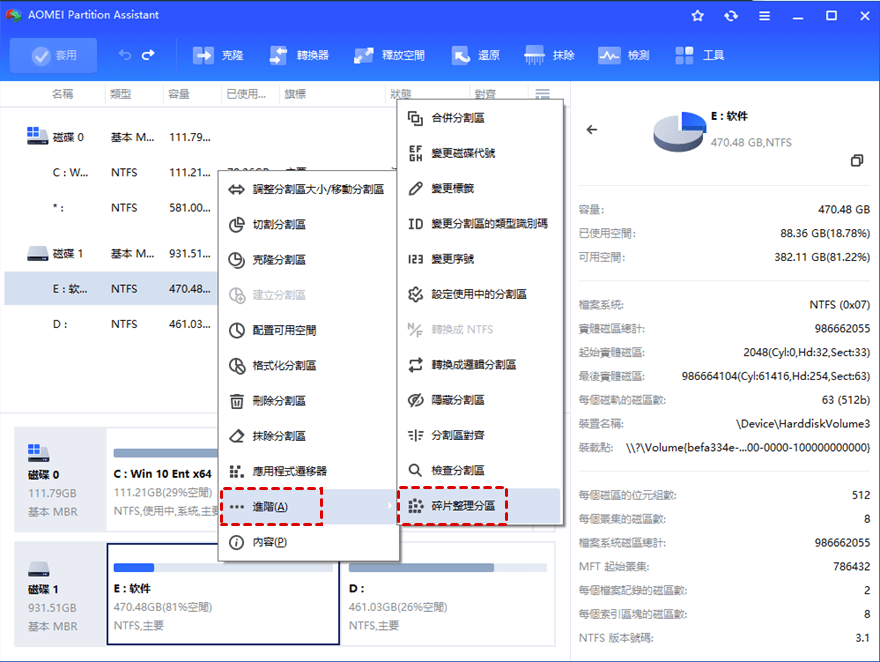The width and height of the screenshot is (880, 662).
Task: Open the hamburger menu in title bar
Action: click(764, 16)
